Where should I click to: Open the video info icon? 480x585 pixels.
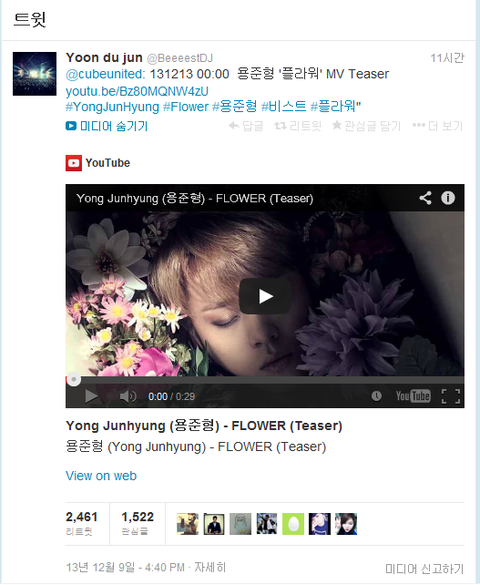[x=448, y=198]
